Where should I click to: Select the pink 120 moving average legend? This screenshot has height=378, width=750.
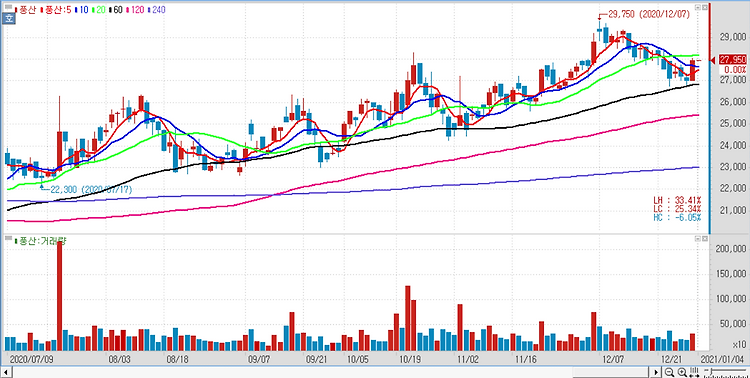135,9
